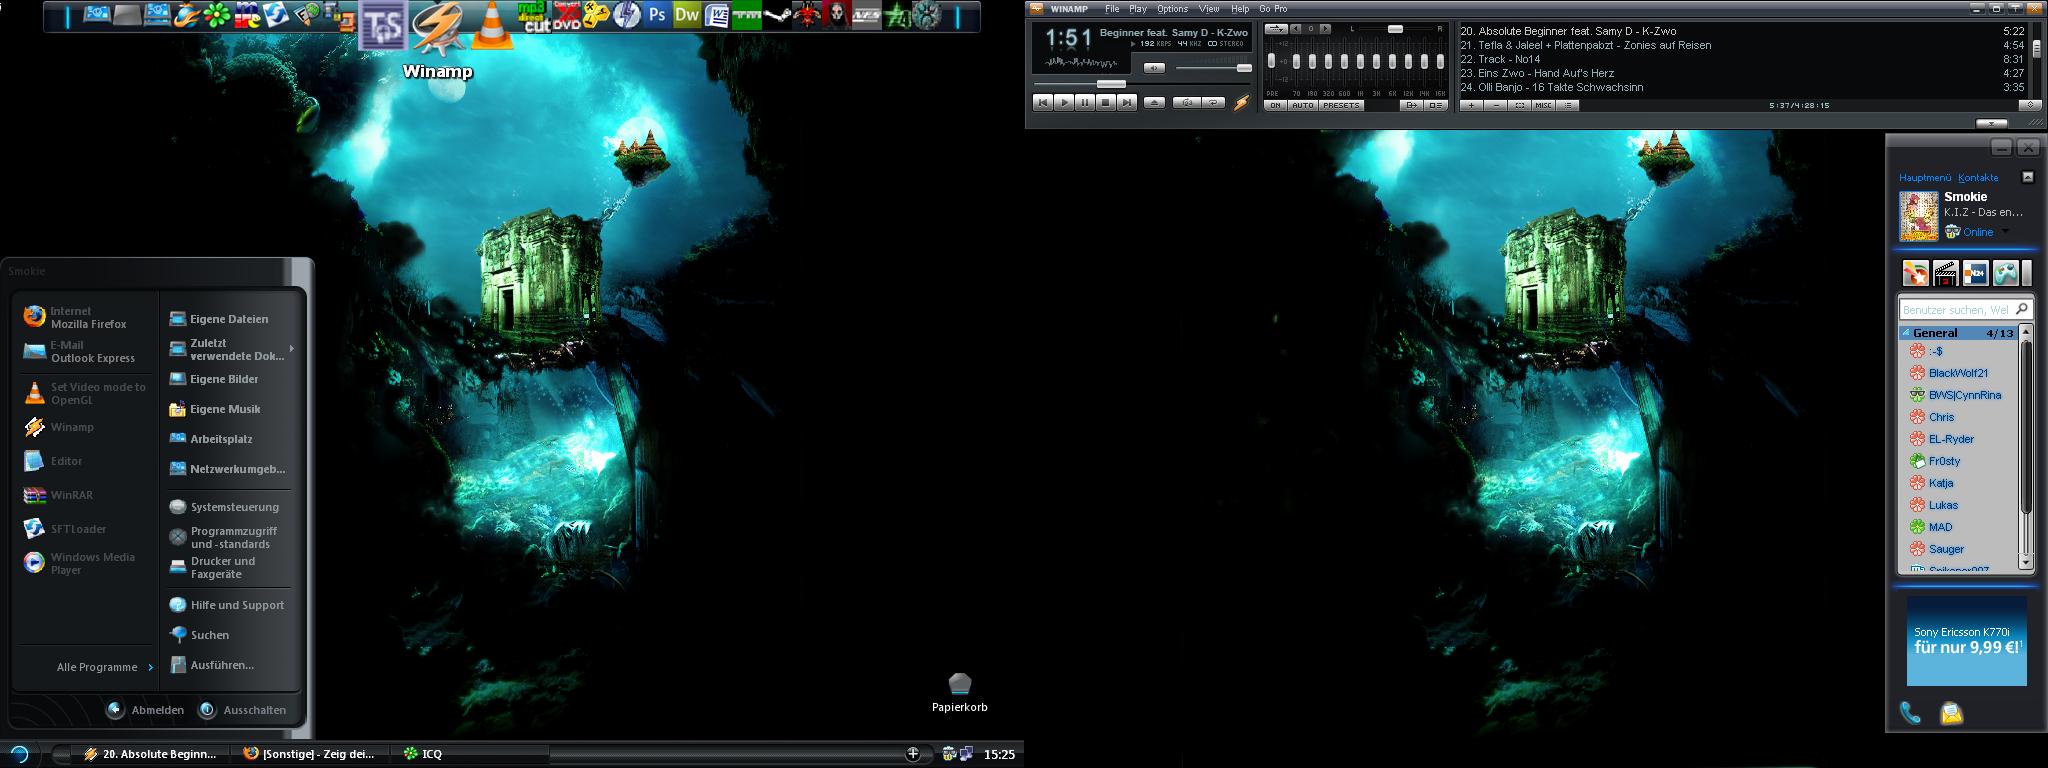Open ConvertXtoDVD from the dock
Screen dimensions: 2048x768
(567, 15)
